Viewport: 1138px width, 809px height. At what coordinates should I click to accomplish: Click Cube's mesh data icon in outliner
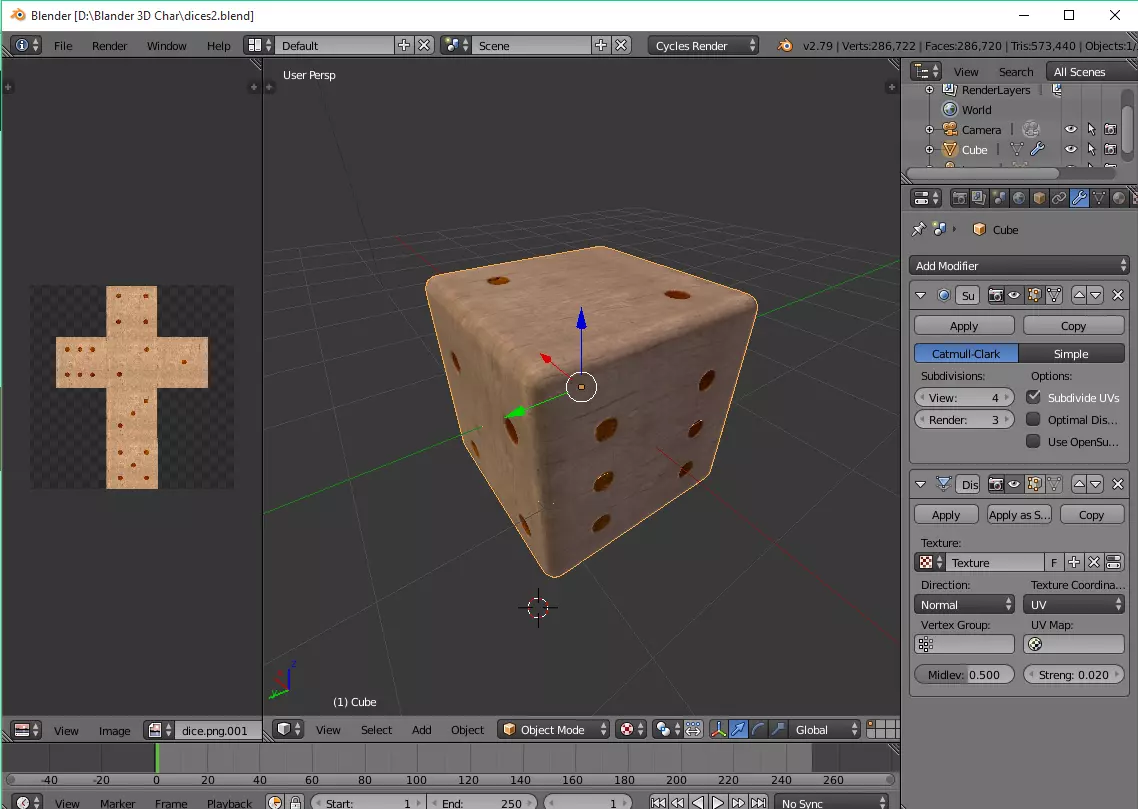[1017, 149]
